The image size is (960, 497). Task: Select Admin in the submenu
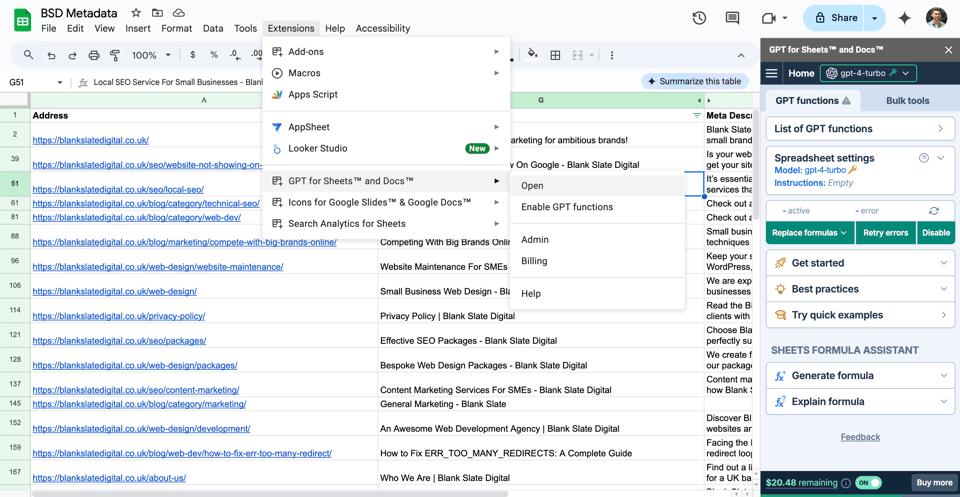597,239
